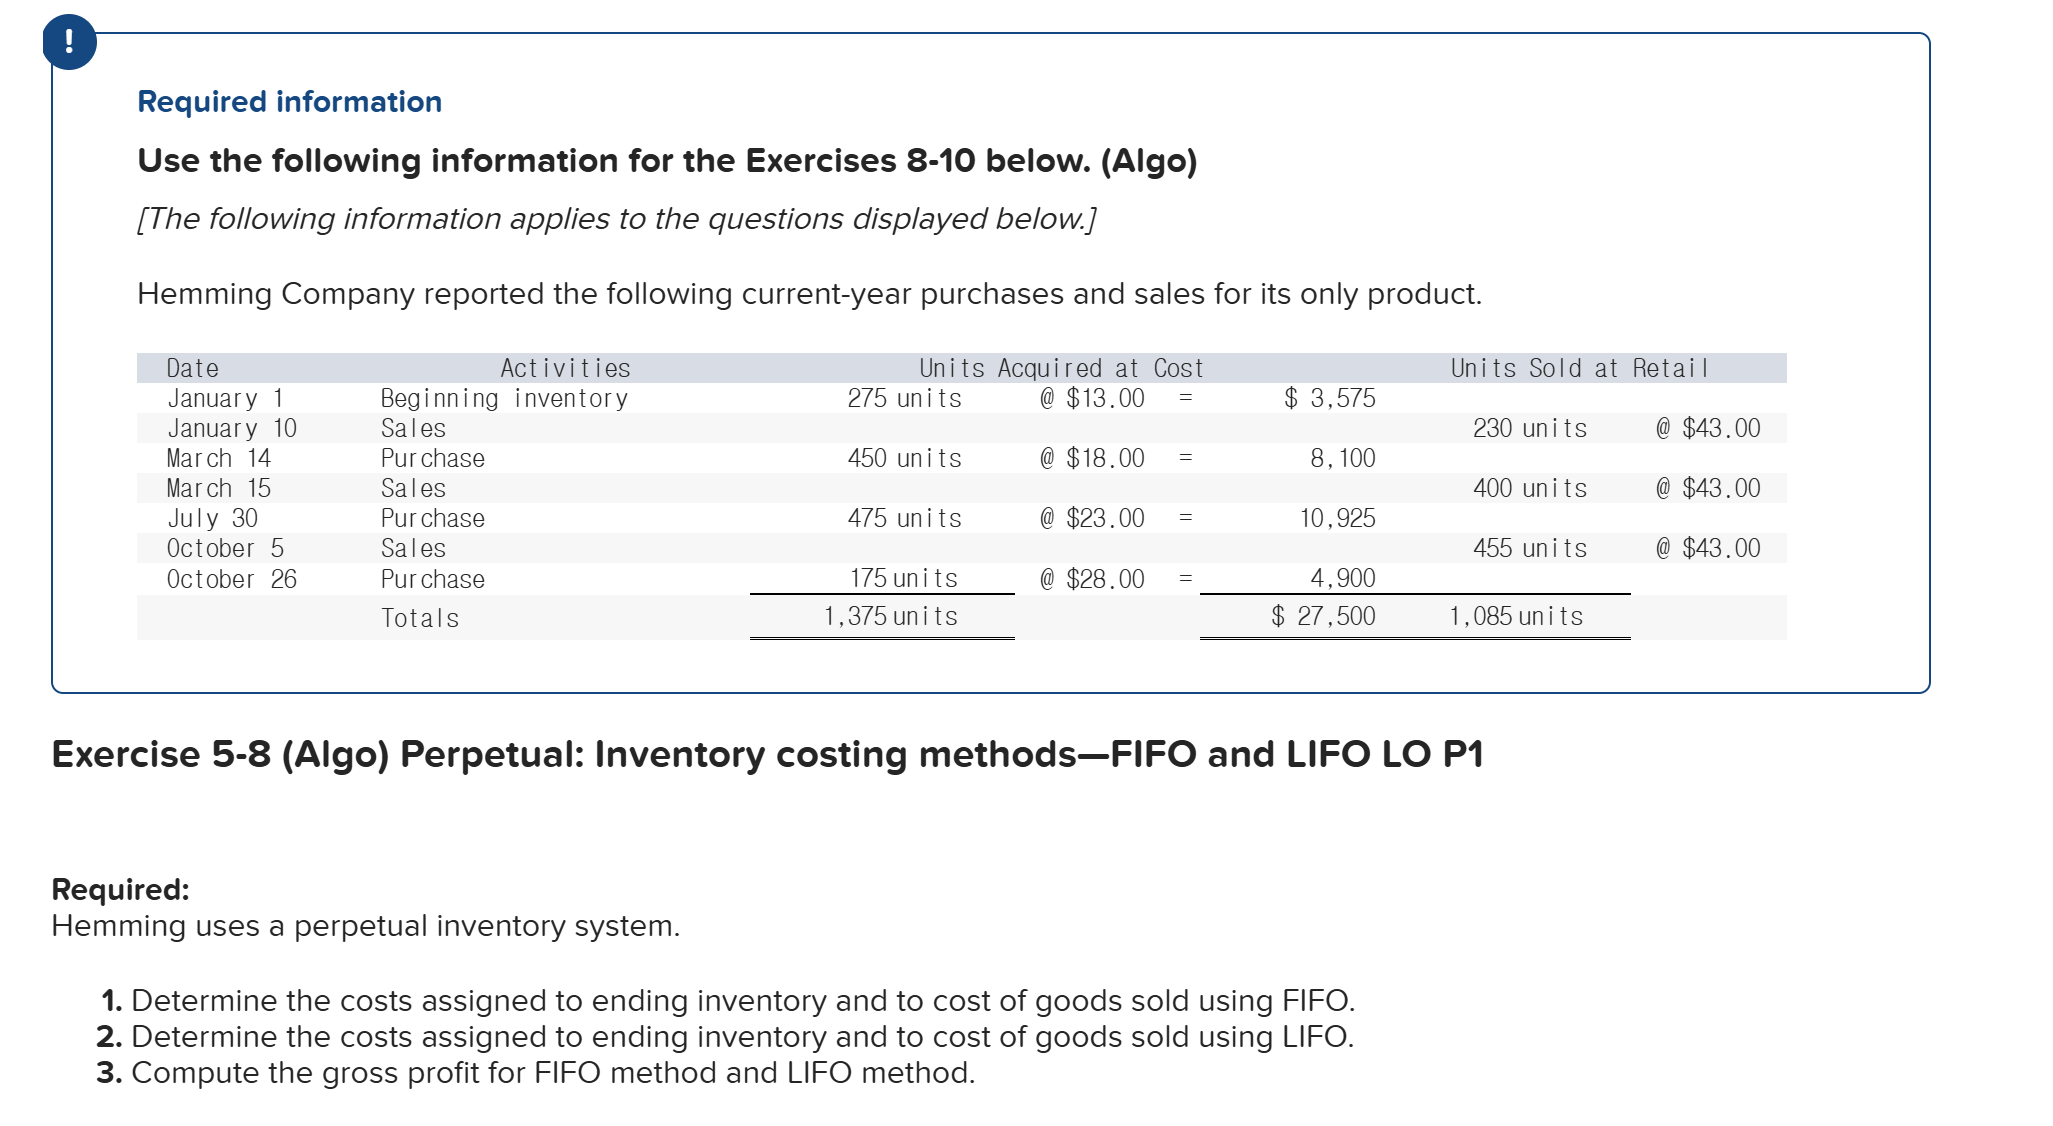Click the blue exclamation alert icon
This screenshot has width=2053, height=1126.
tap(69, 42)
